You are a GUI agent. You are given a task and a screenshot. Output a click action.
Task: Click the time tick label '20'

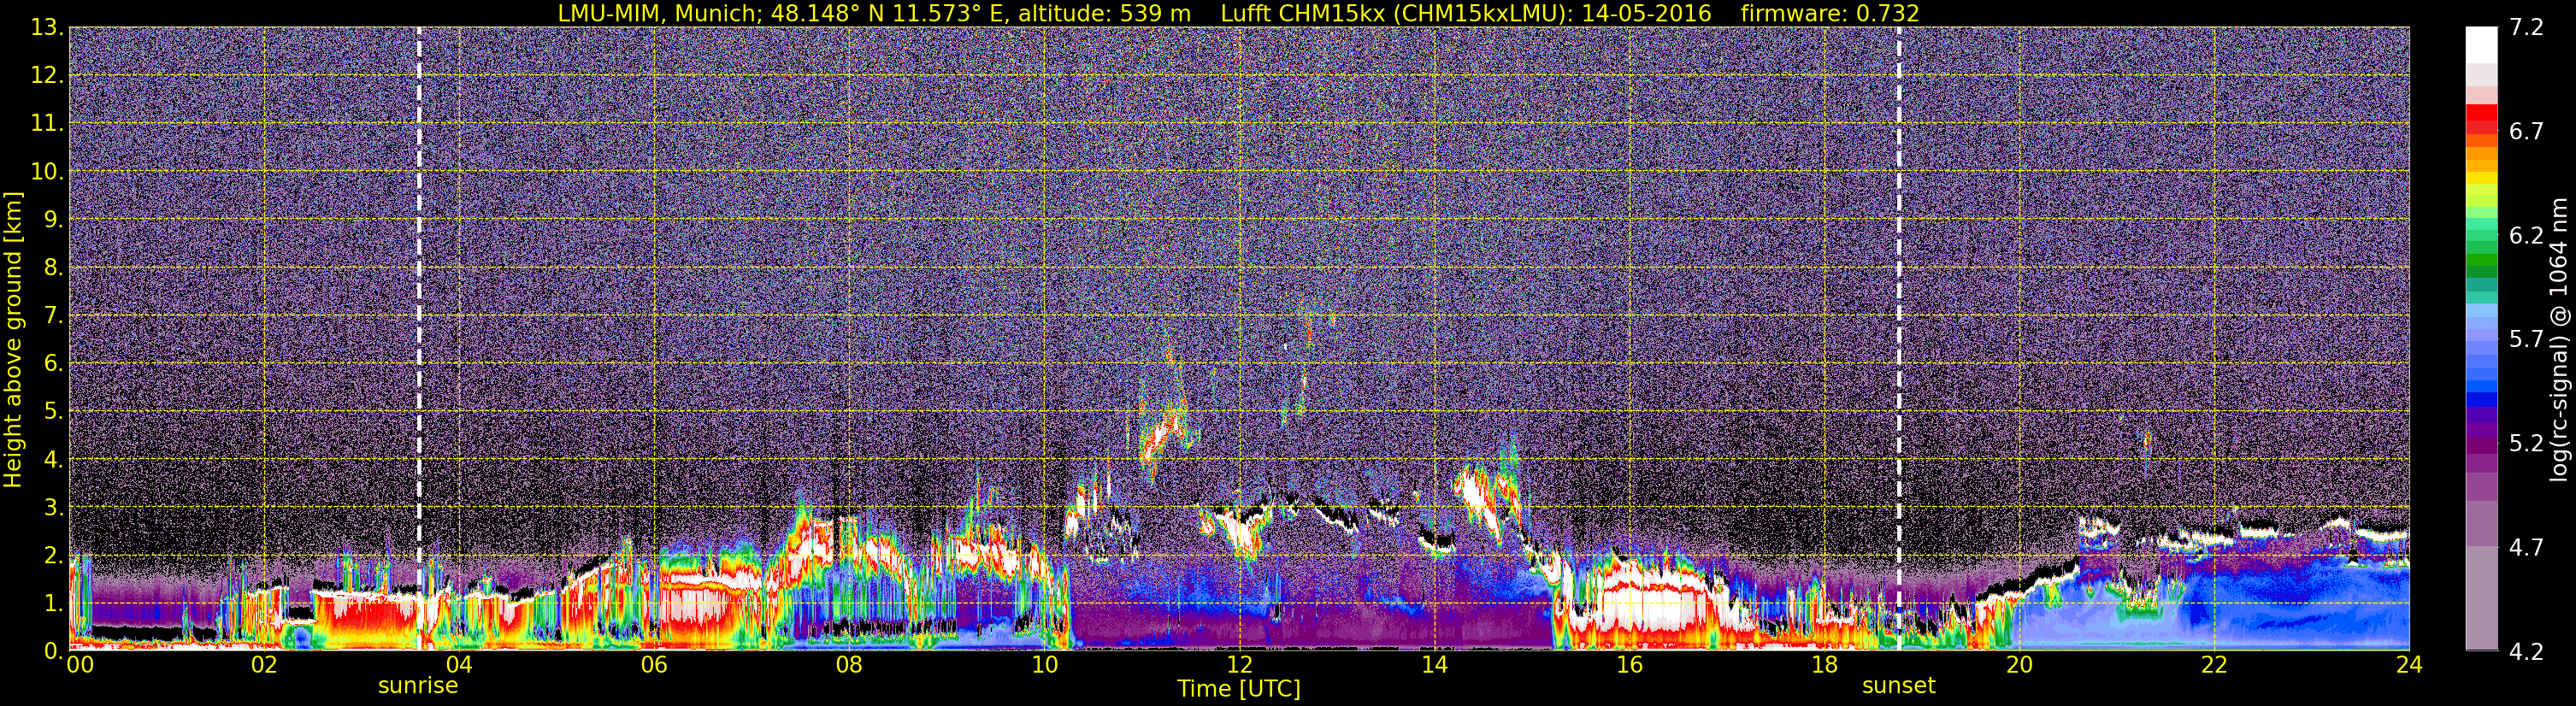(x=2019, y=665)
